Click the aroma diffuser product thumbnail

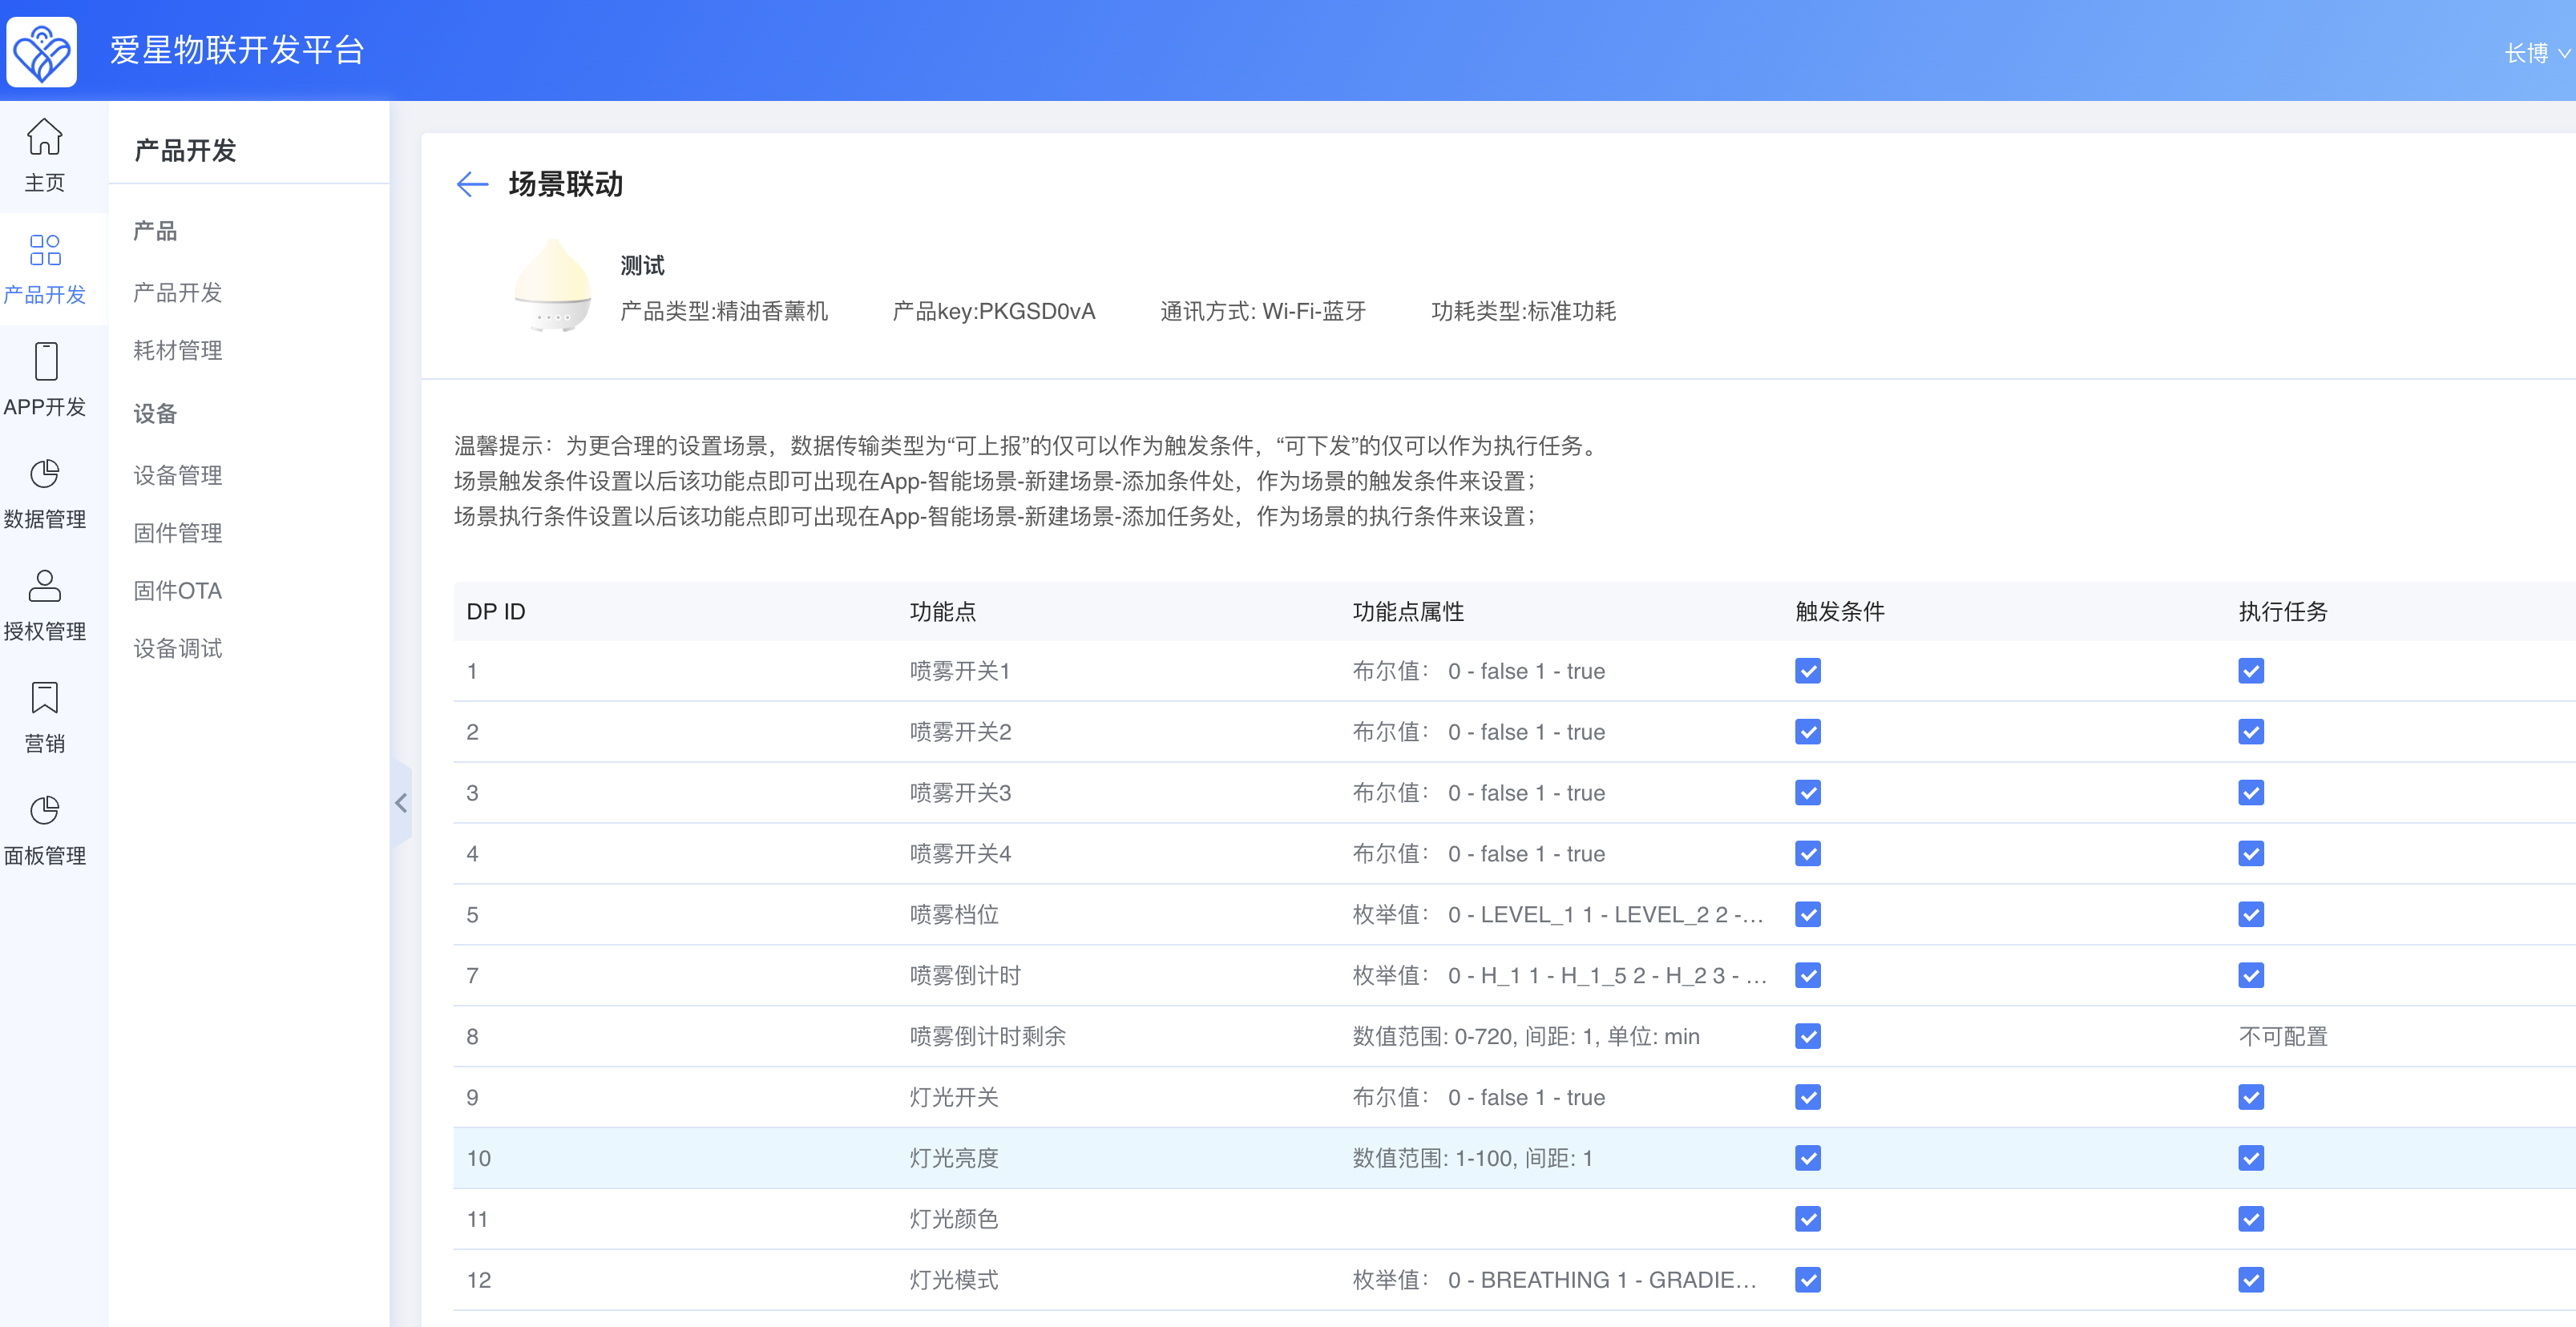[x=552, y=286]
